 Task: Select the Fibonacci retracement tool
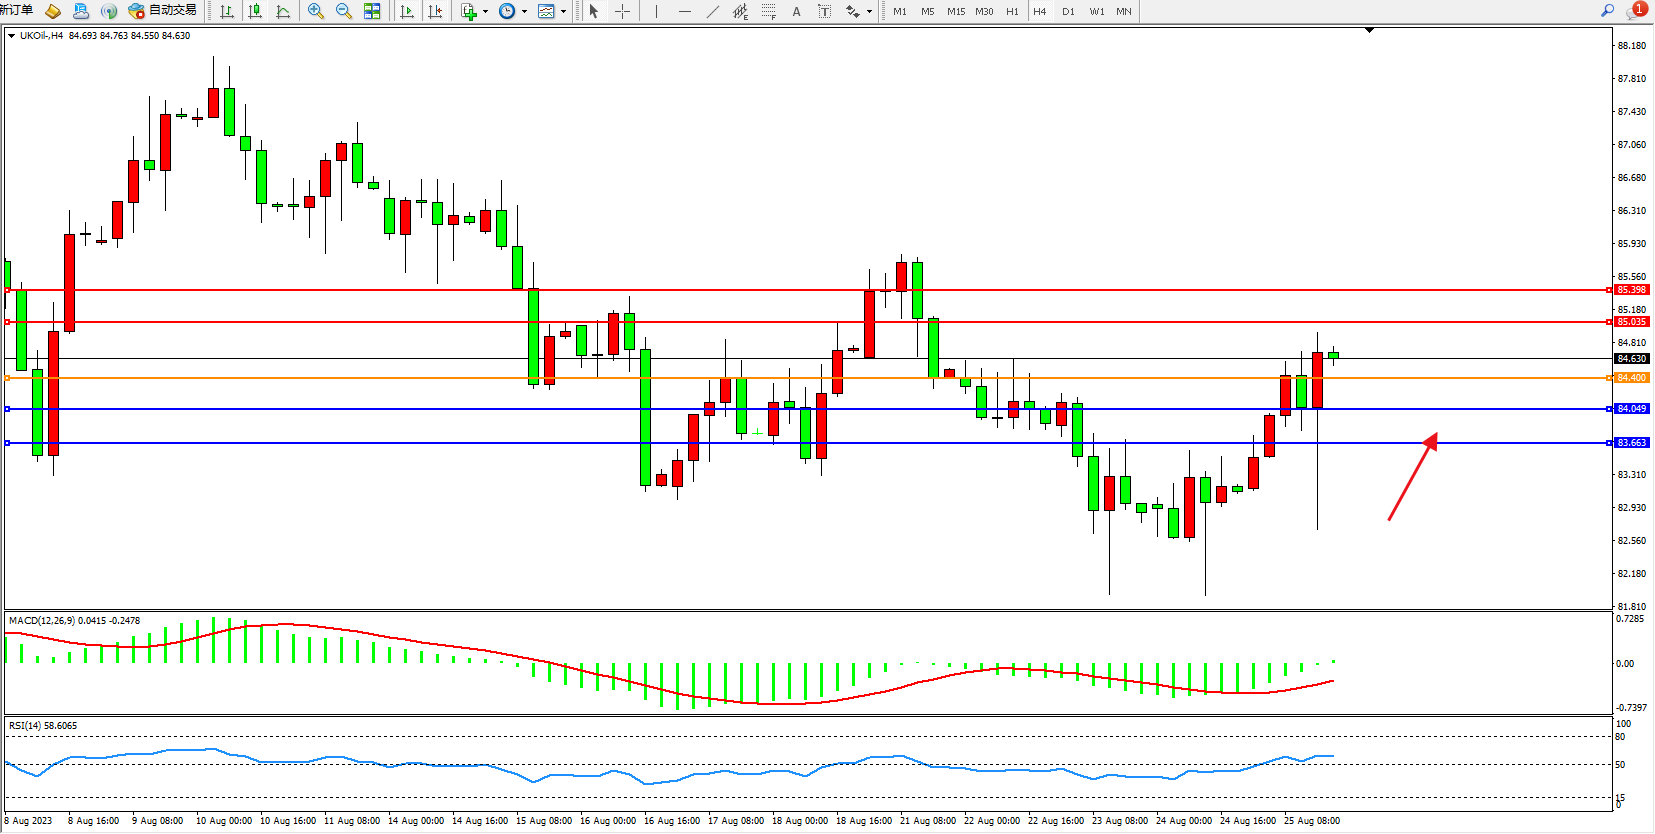pyautogui.click(x=768, y=11)
